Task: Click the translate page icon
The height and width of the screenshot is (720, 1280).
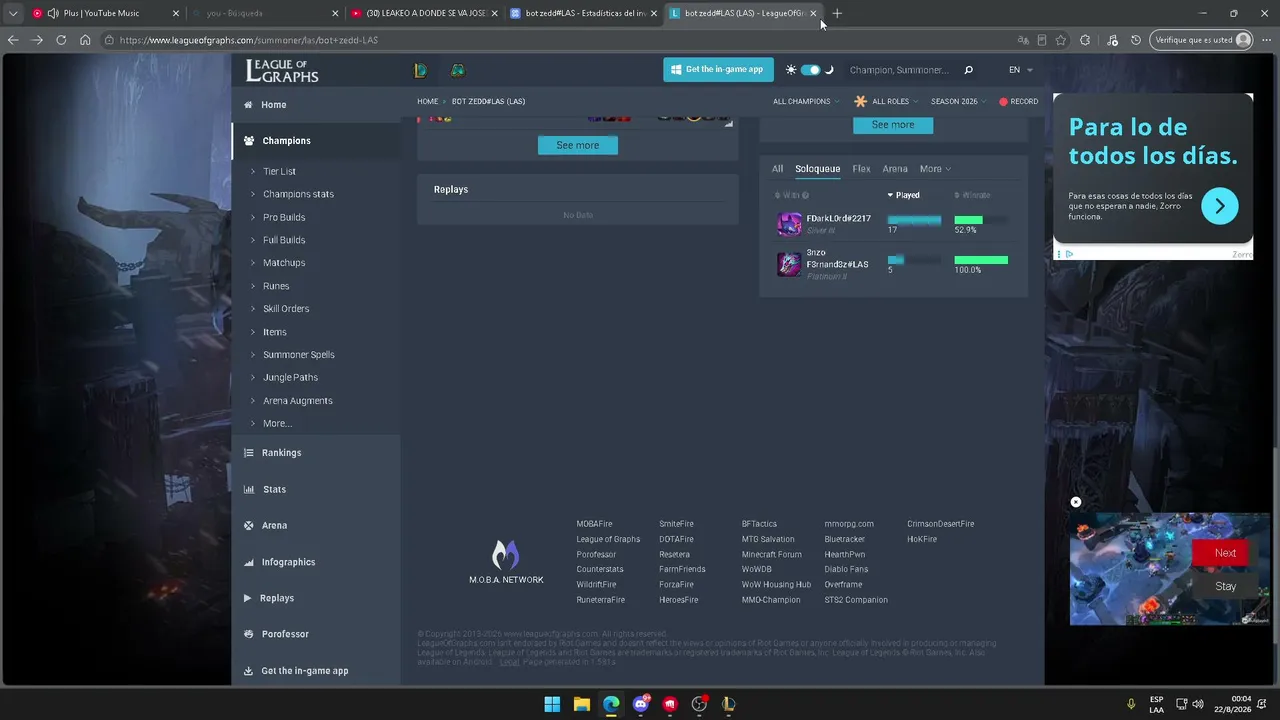Action: (x=1023, y=40)
